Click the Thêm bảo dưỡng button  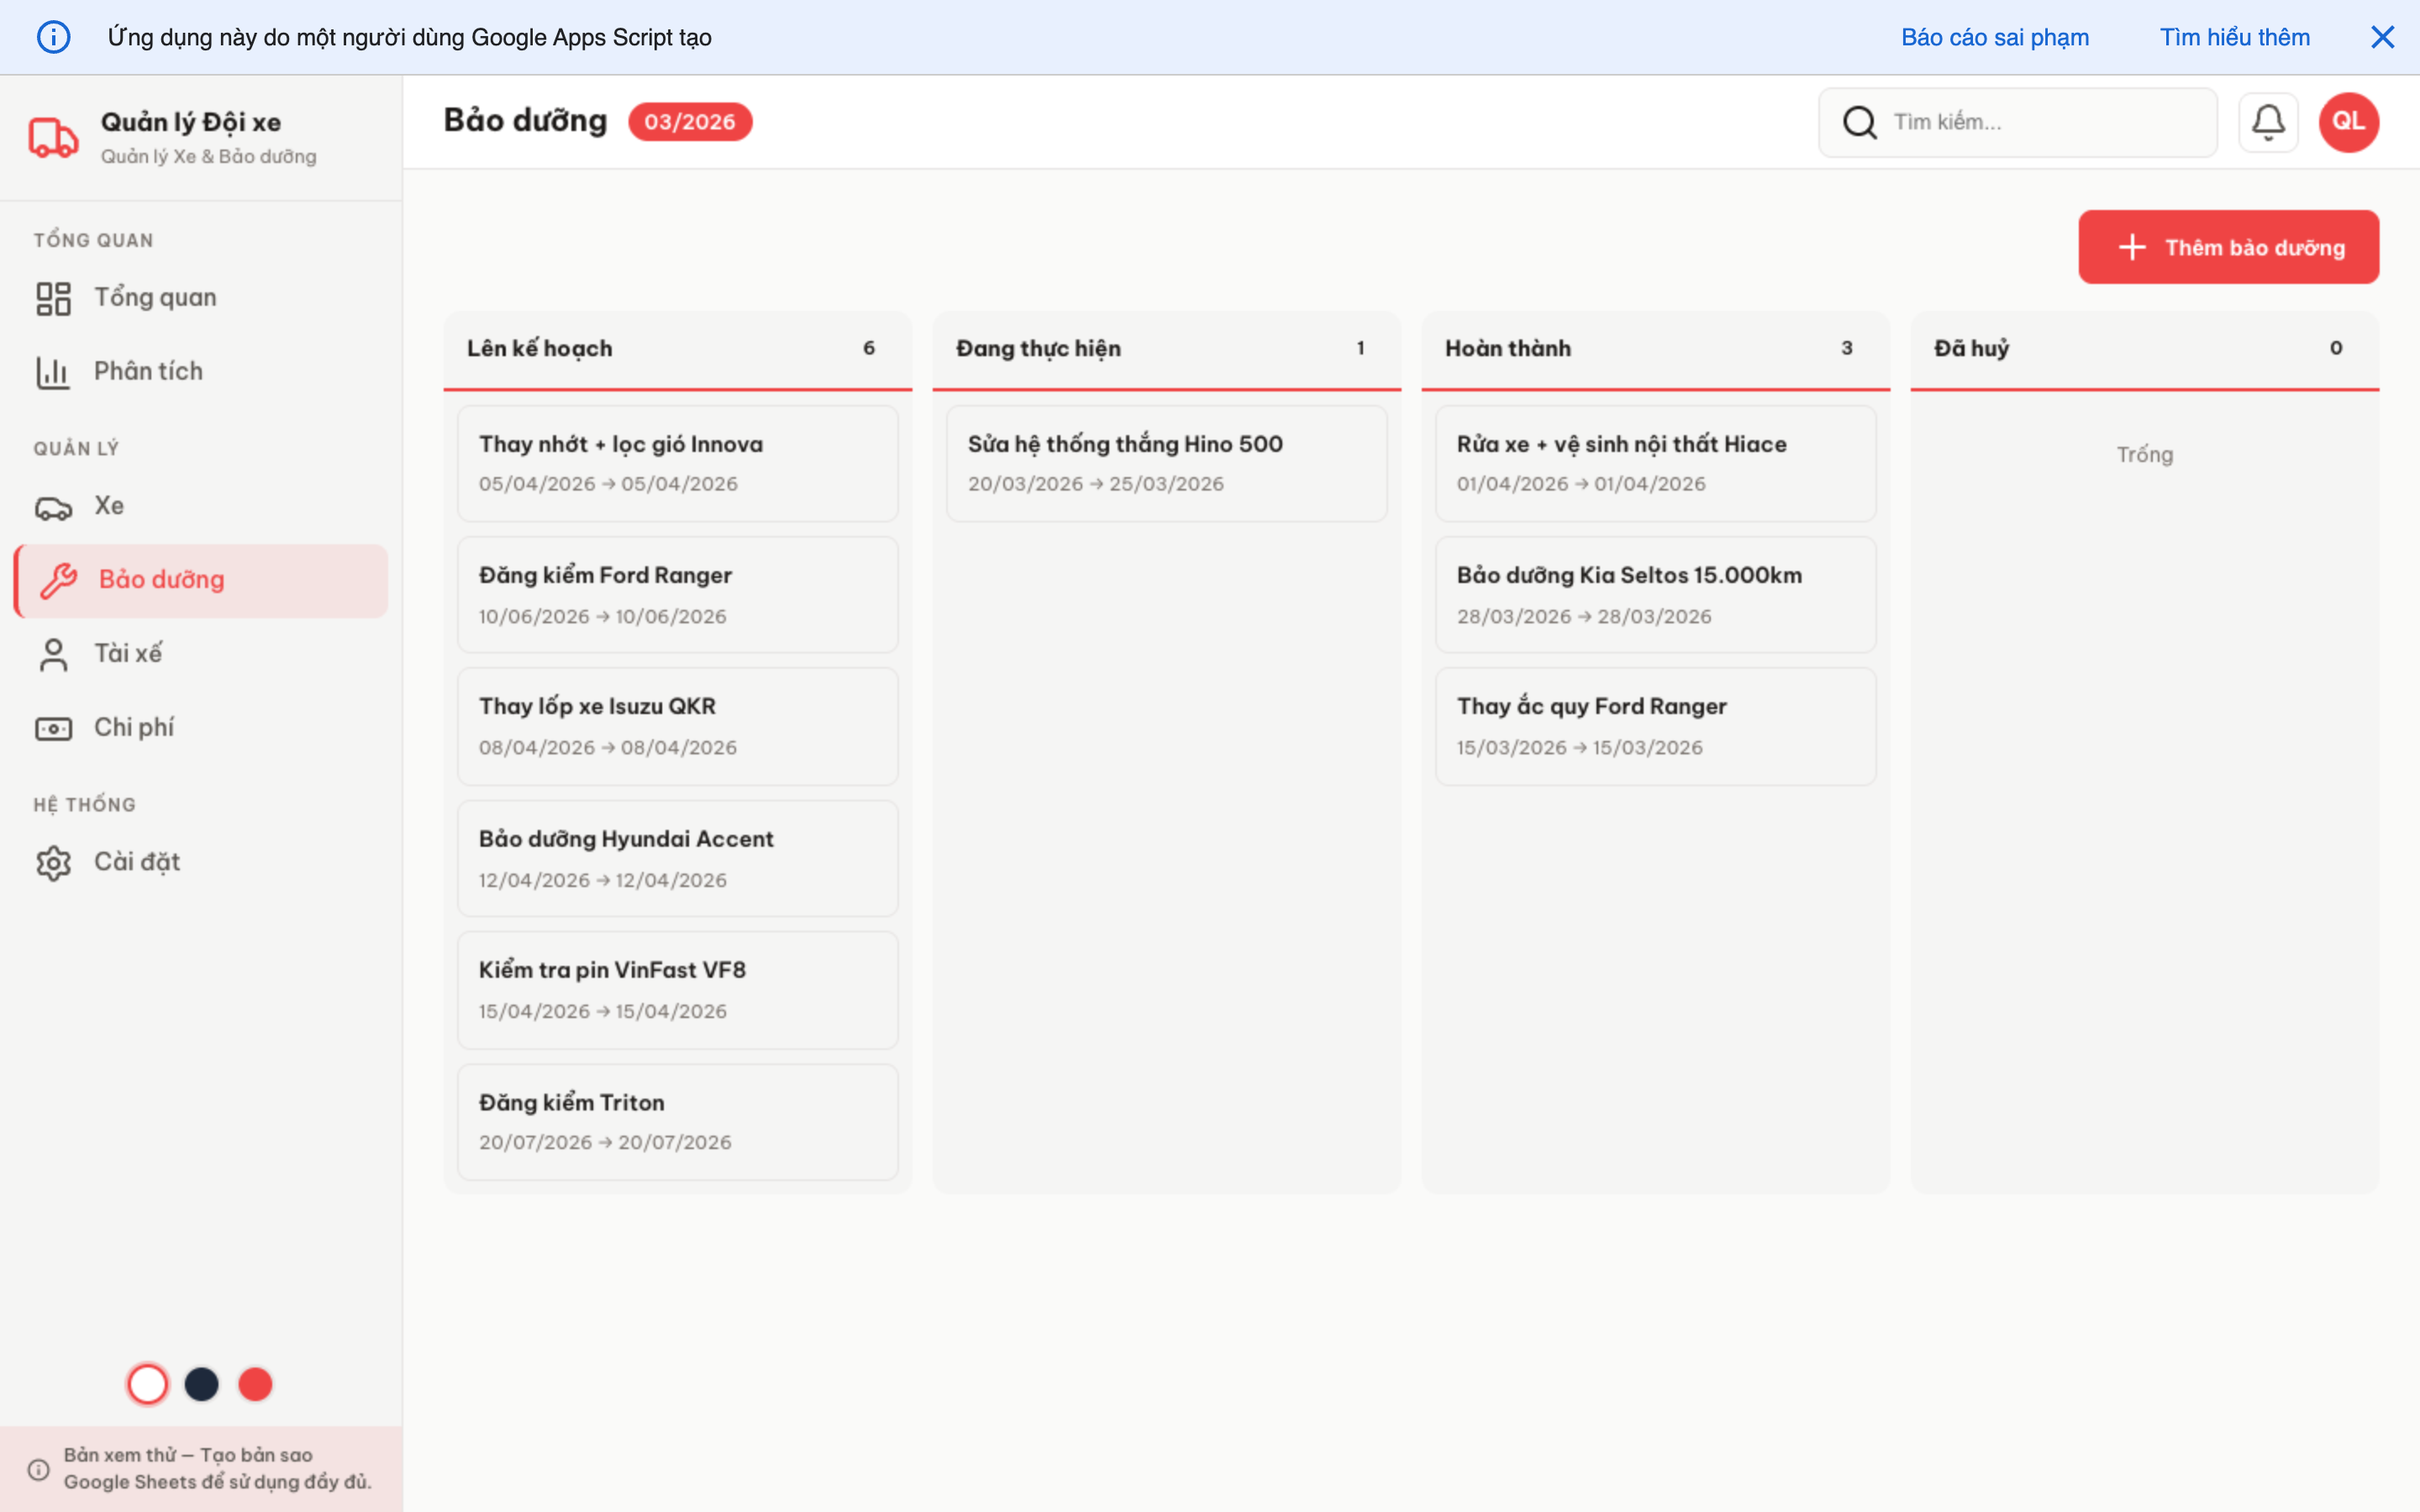pos(2229,246)
